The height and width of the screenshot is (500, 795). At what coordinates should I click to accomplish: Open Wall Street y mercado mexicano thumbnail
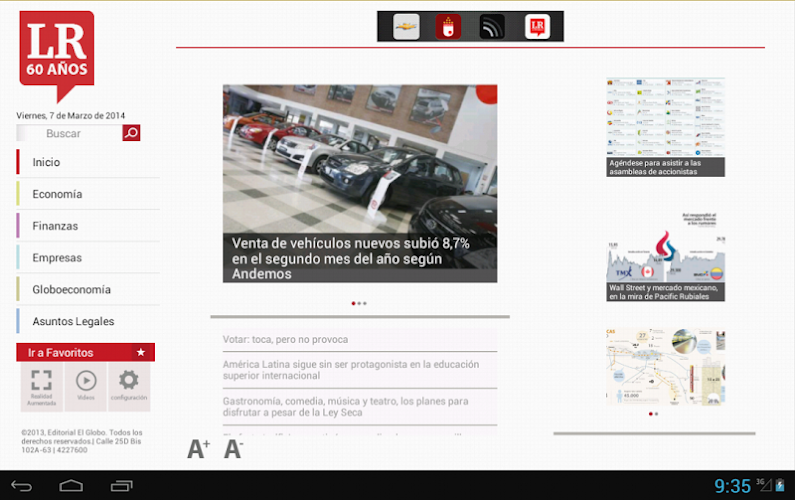tap(665, 256)
